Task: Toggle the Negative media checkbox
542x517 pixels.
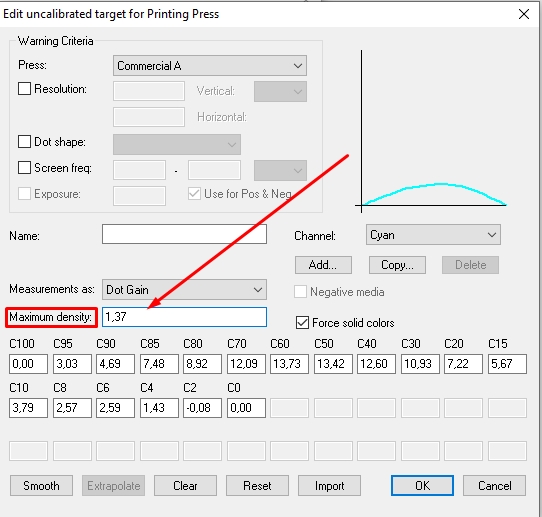Action: click(300, 292)
